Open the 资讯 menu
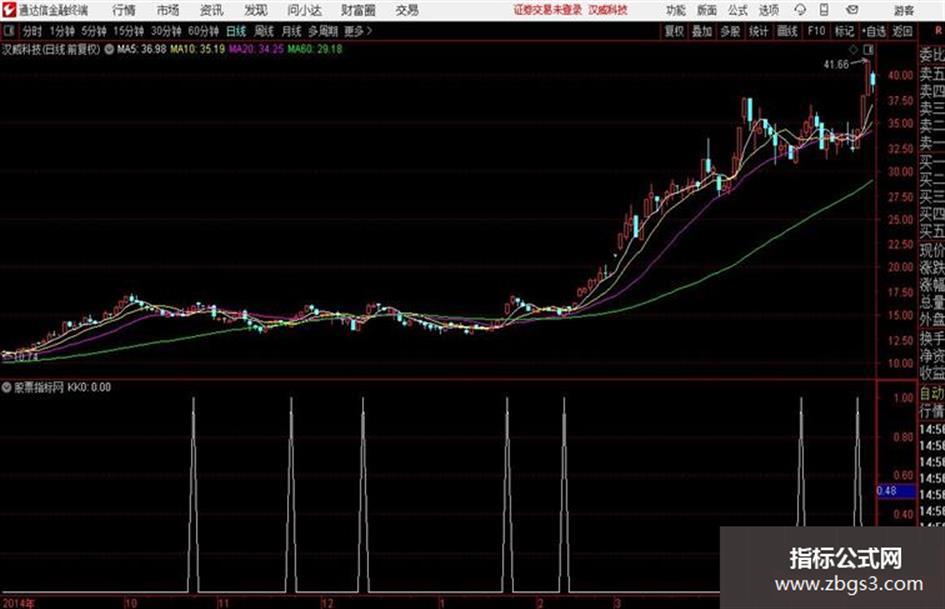The width and height of the screenshot is (945, 609). (x=212, y=10)
